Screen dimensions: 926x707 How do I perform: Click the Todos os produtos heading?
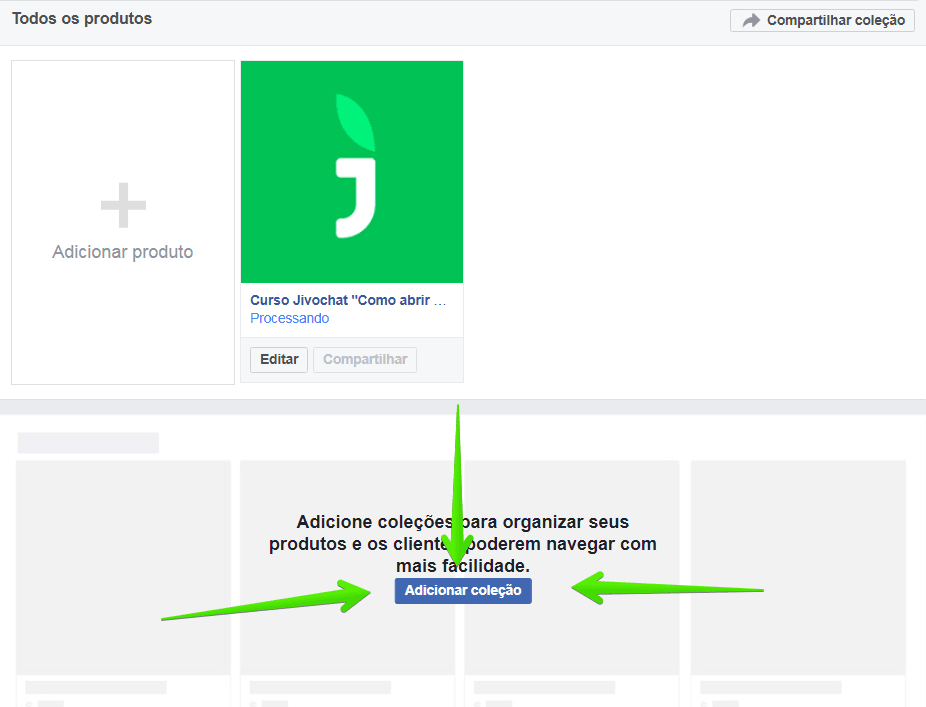82,19
